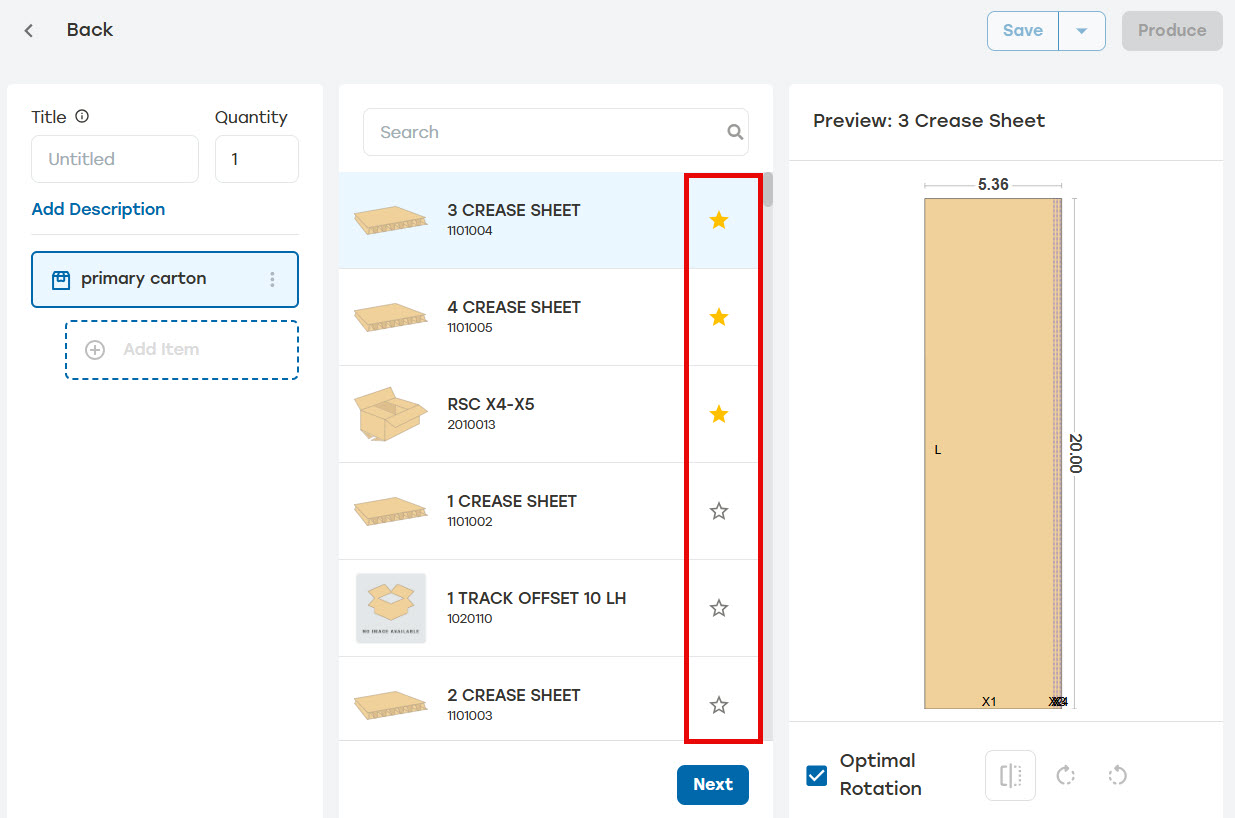Click the 20.00 length dimension
The image size is (1235, 818).
click(x=1075, y=453)
